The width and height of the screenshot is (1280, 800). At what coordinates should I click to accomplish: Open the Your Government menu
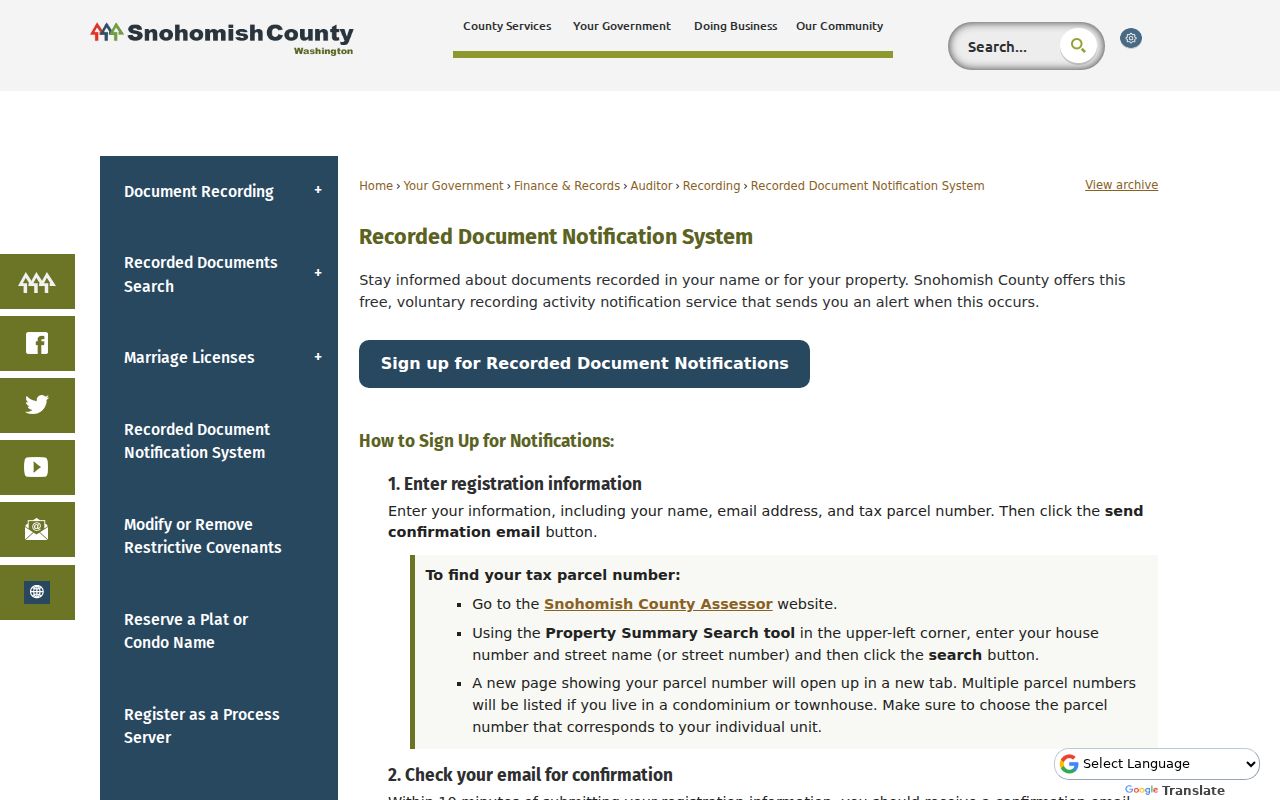(x=622, y=26)
